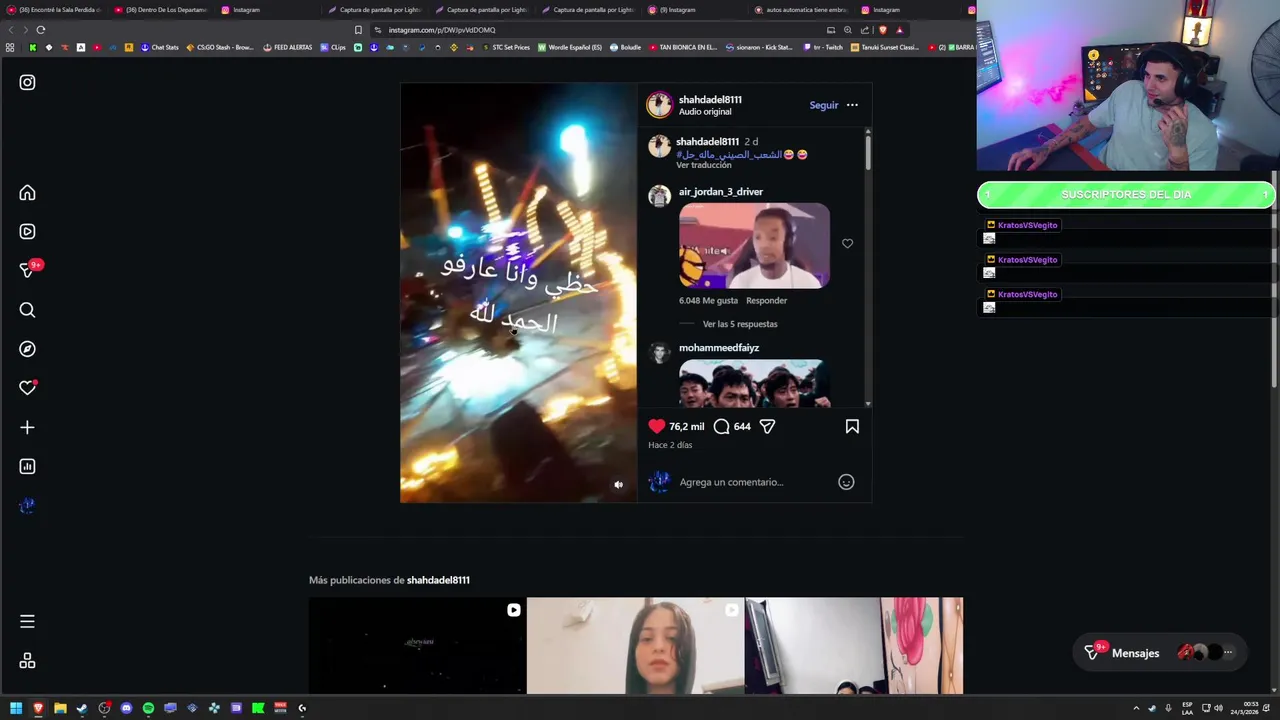Image resolution: width=1280 pixels, height=720 pixels.
Task: Click SUSCRIPTORES DEL DIA progress bar
Action: 1126,194
